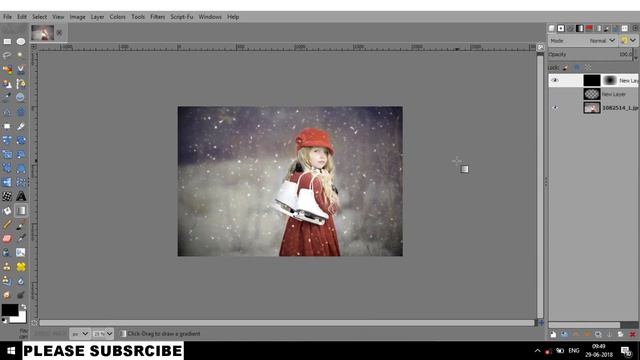This screenshot has height=360, width=640.
Task: Reset colors to default black and white
Action: pyautogui.click(x=4, y=321)
